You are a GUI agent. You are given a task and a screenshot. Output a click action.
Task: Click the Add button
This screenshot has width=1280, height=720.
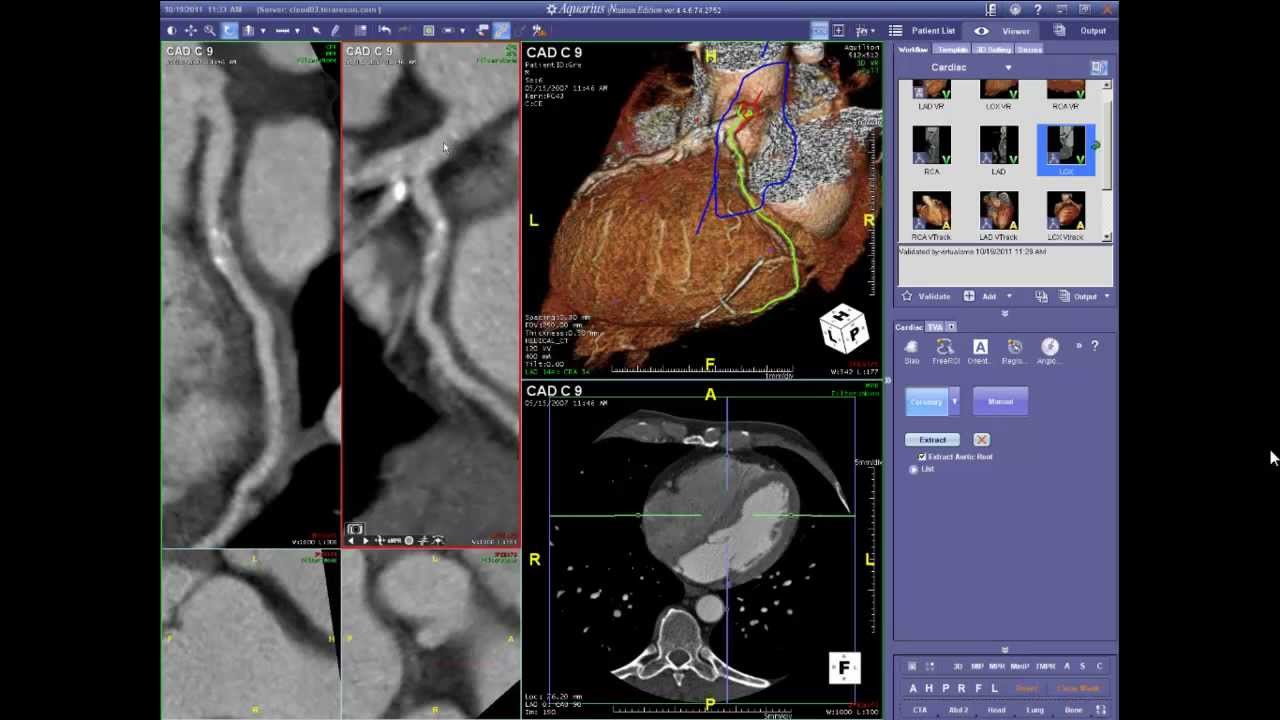981,296
